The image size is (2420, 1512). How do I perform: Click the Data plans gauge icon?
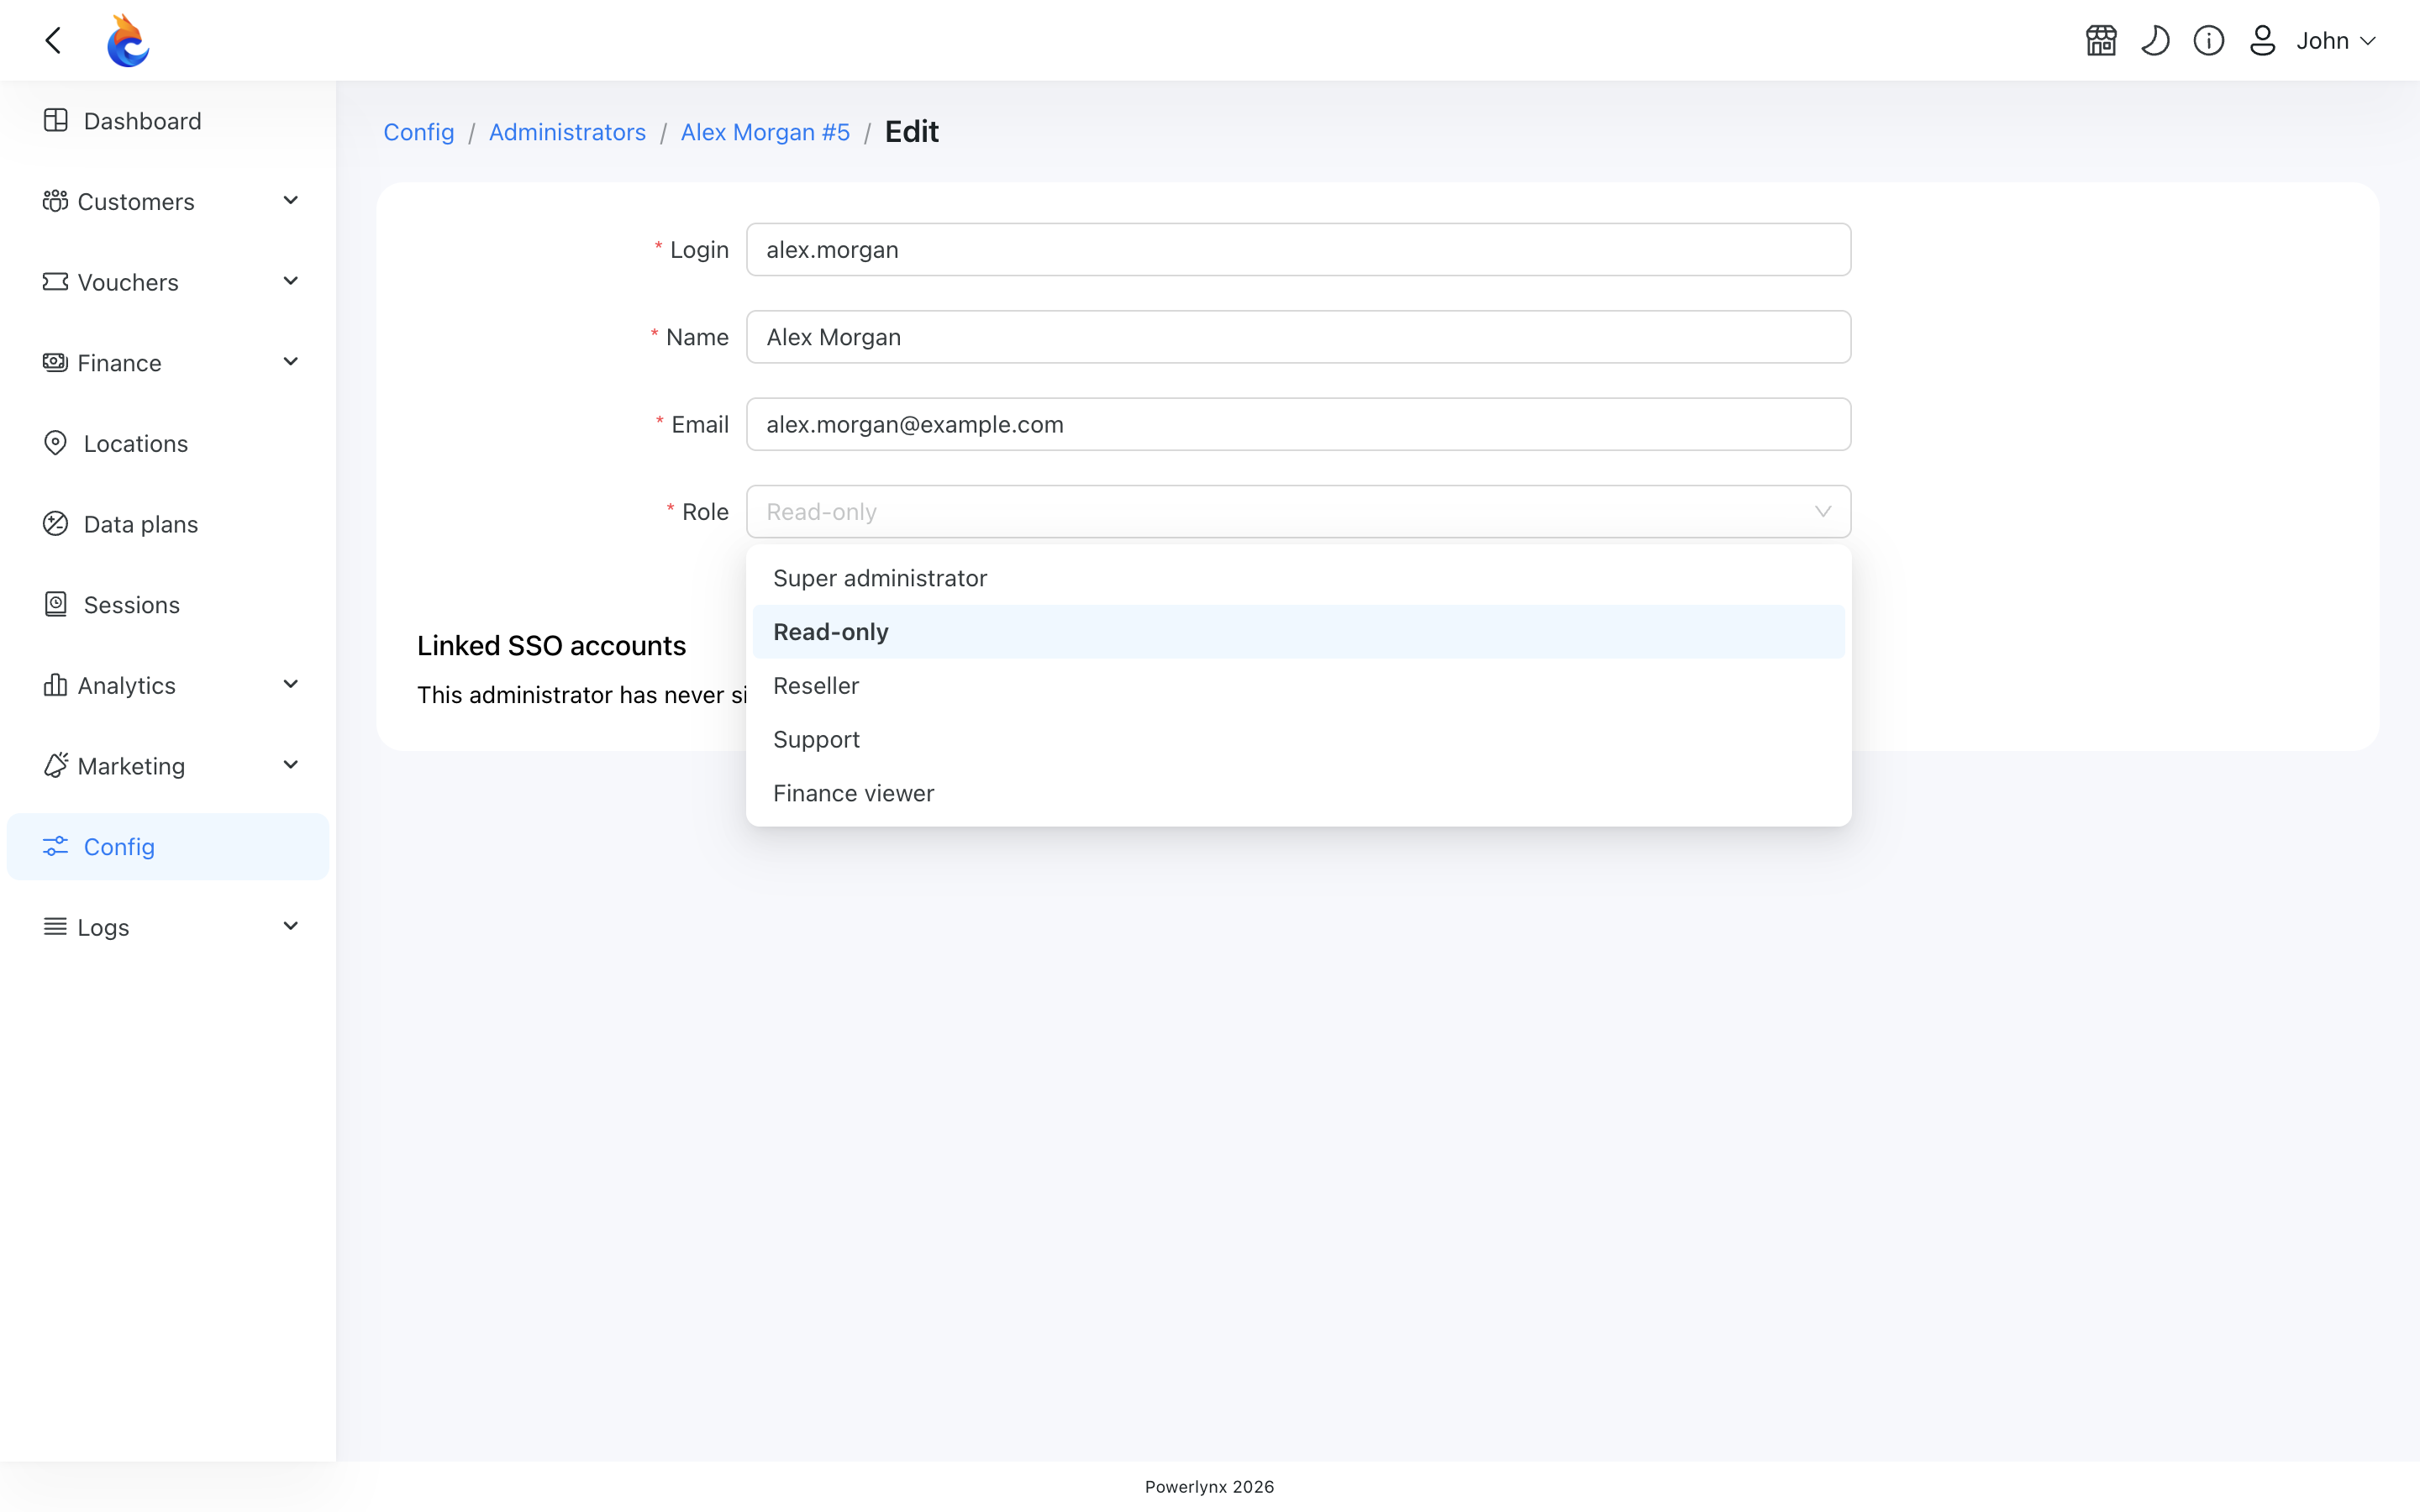56,524
